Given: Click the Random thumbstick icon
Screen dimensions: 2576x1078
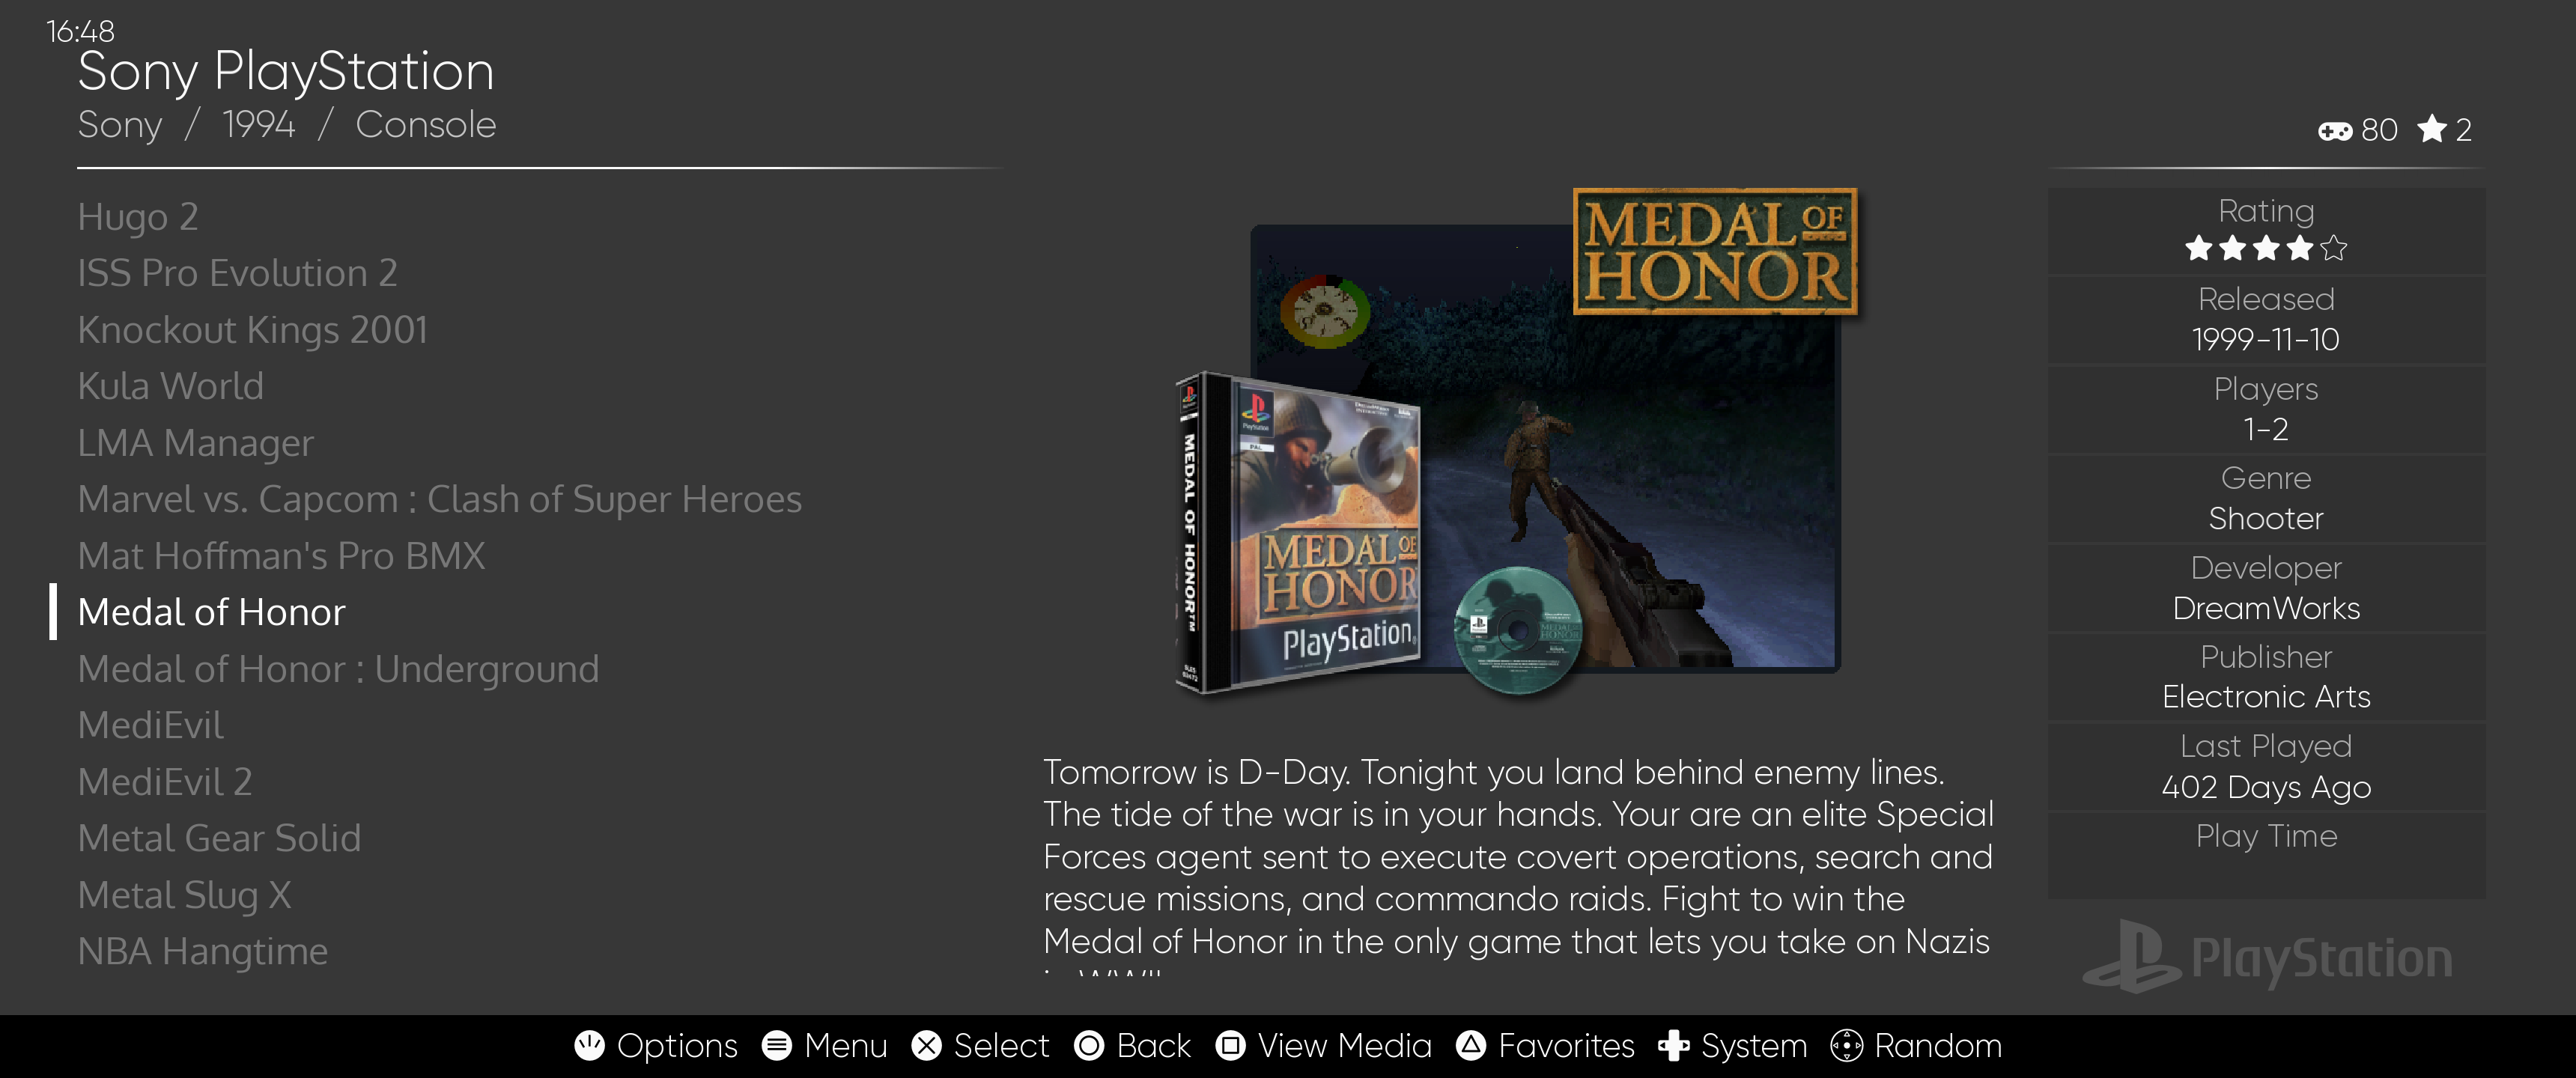Looking at the screenshot, I should [1846, 1046].
